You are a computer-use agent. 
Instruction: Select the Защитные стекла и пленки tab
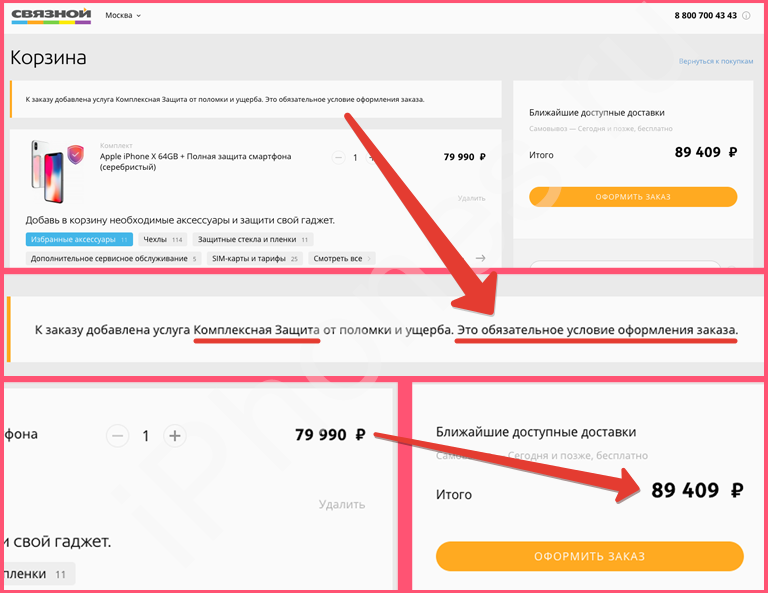point(253,239)
